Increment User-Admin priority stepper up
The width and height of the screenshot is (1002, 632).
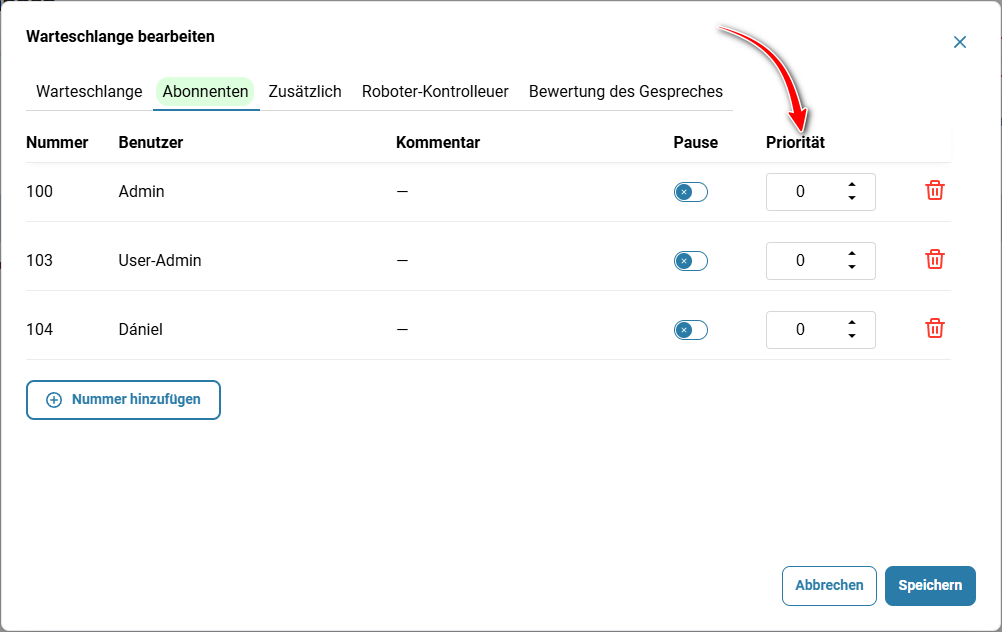tap(852, 254)
